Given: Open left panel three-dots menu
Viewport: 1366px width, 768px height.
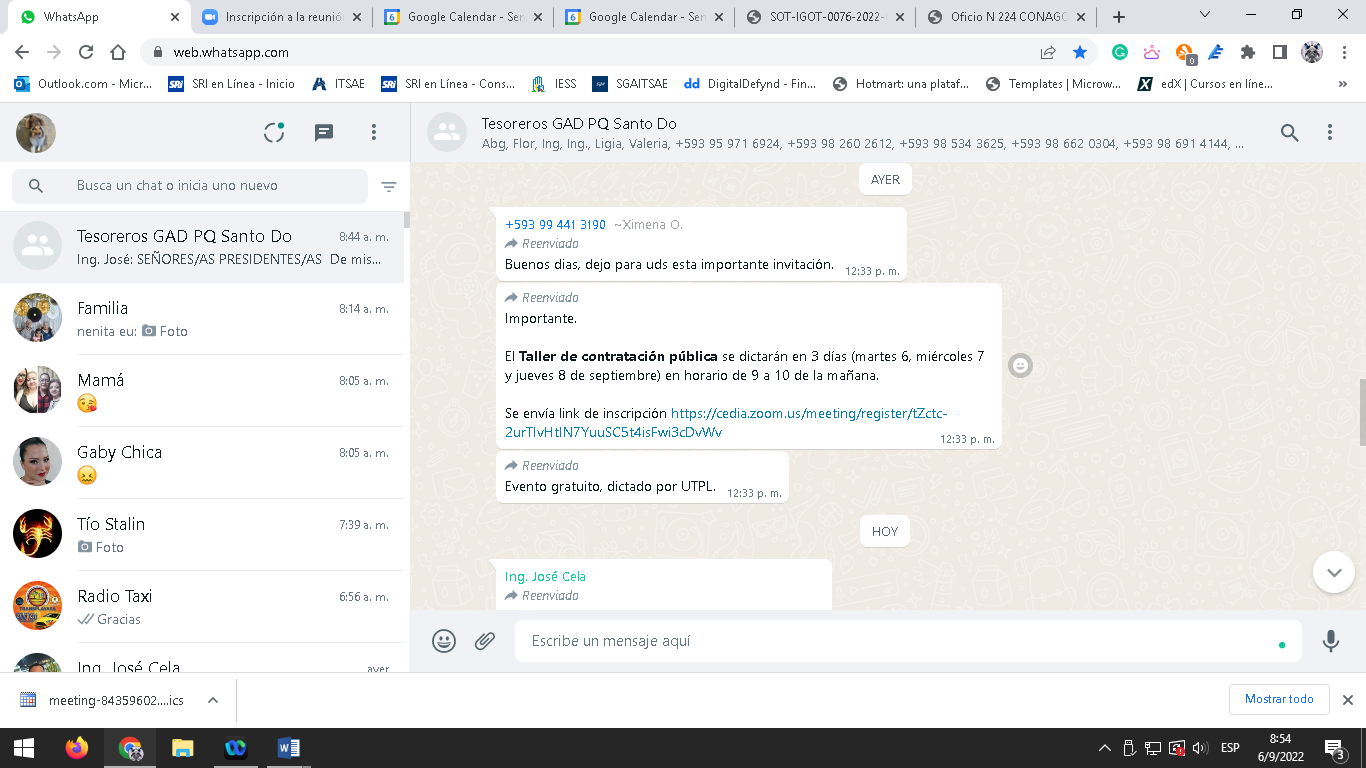Looking at the screenshot, I should [x=374, y=133].
